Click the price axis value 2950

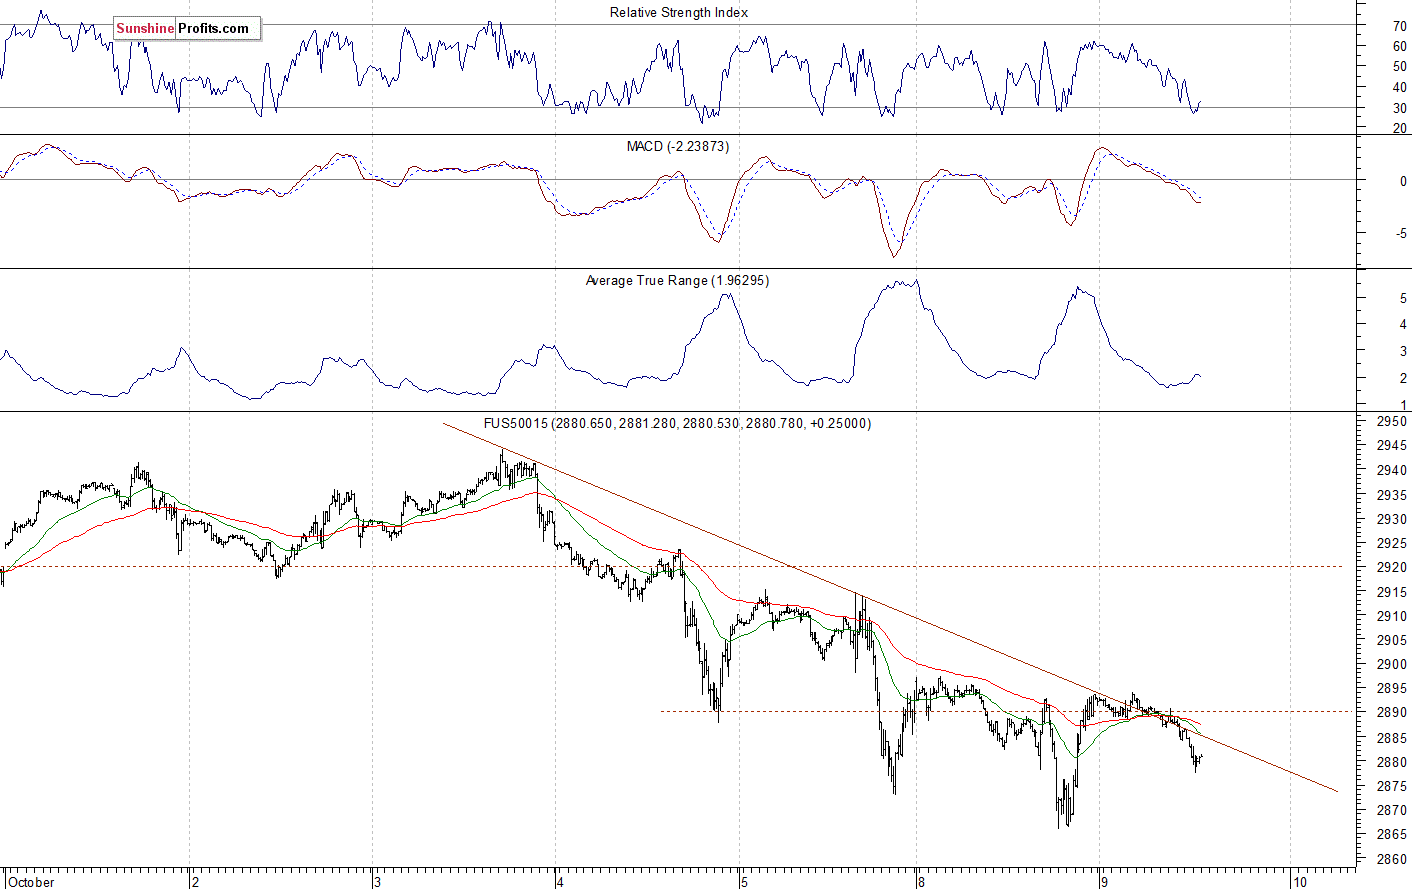1393,422
